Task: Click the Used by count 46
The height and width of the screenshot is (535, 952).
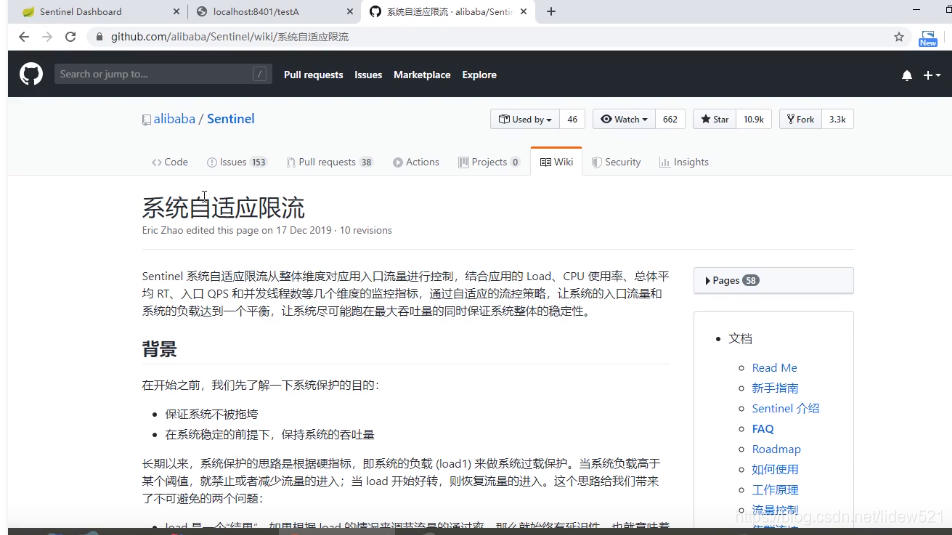Action: (572, 120)
